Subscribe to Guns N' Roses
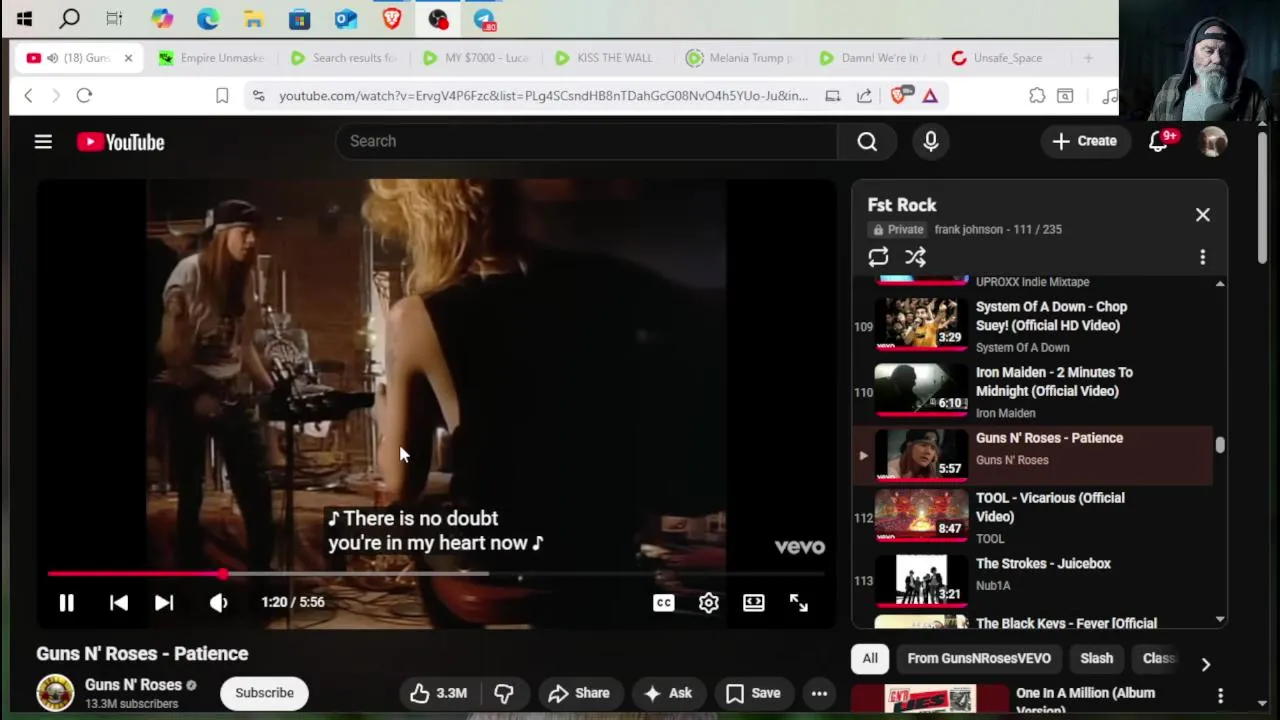Screen dimensions: 1280x720 point(264,693)
